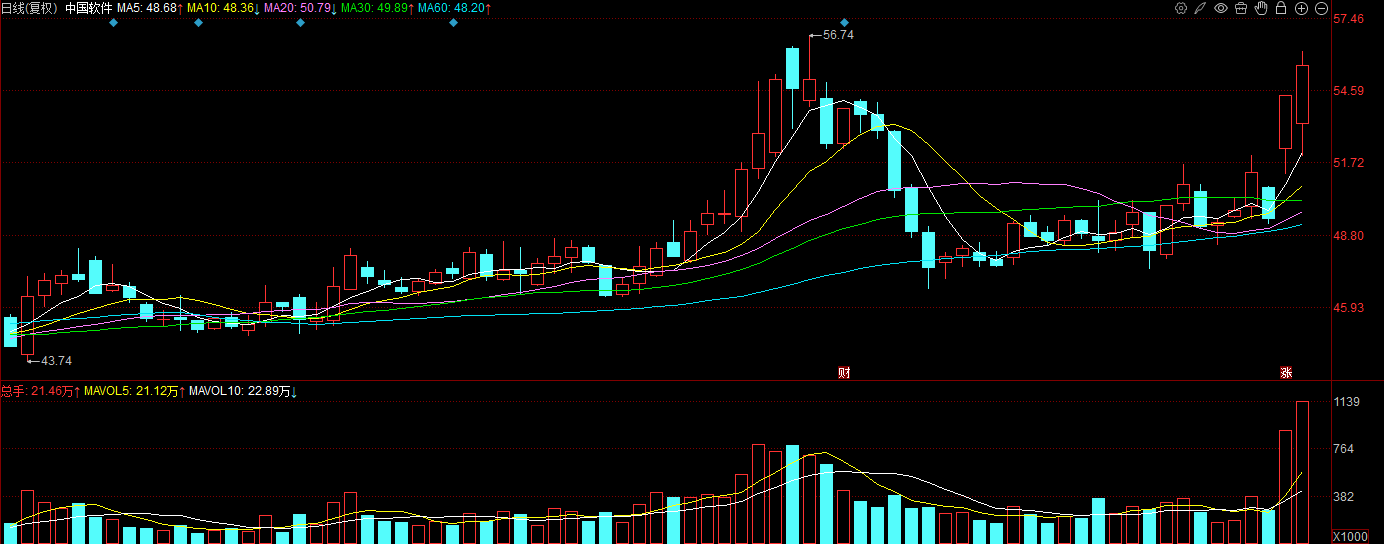The width and height of the screenshot is (1384, 544).
Task: Click the 48.80 price axis value
Action: coord(1349,236)
